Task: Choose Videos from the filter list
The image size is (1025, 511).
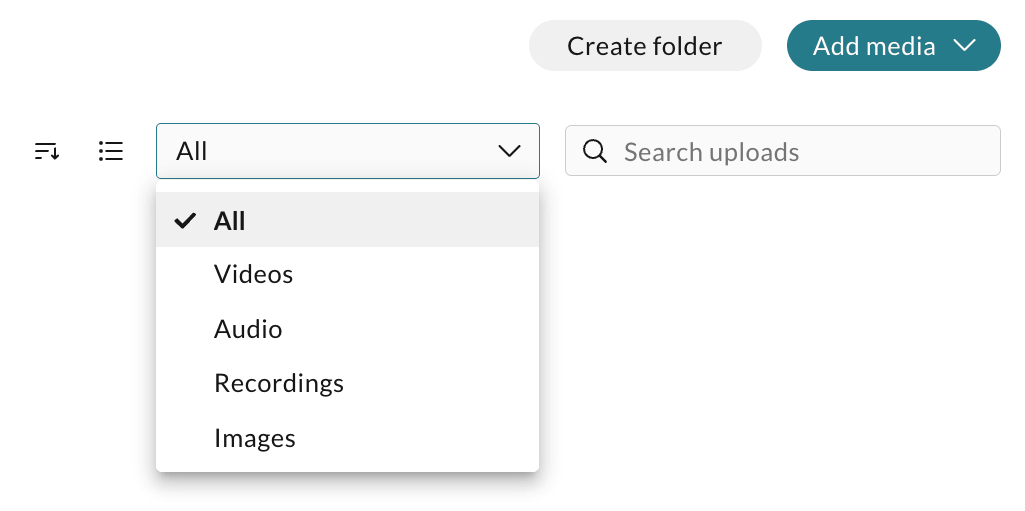Action: pos(348,274)
